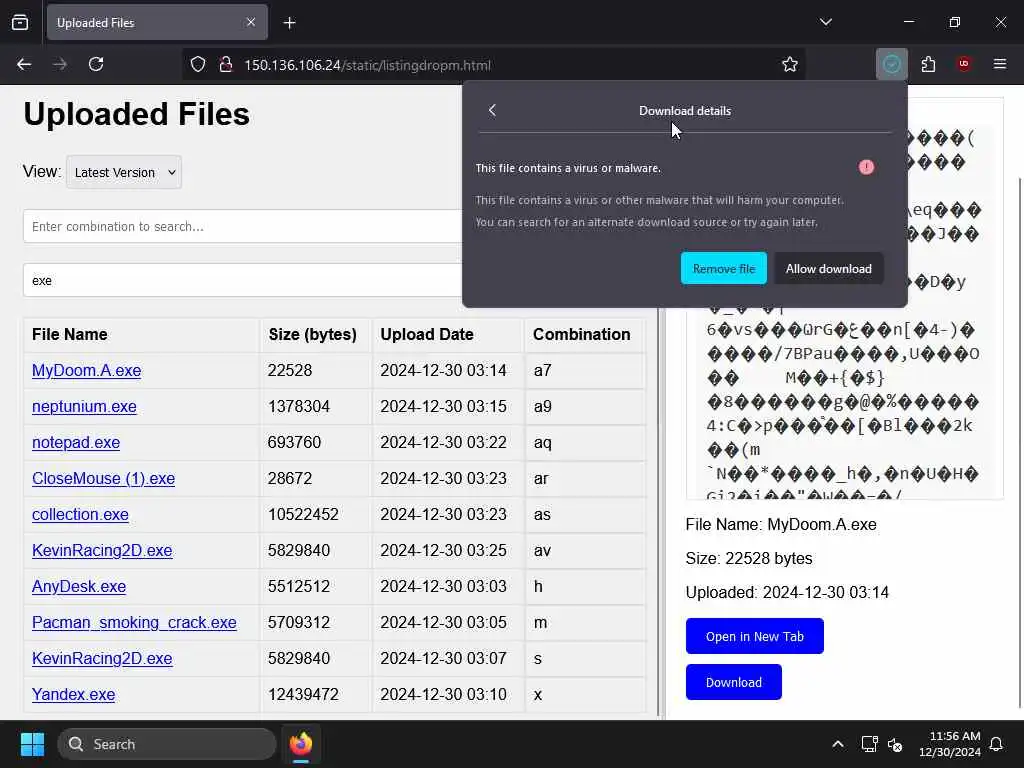Click the Open in New Tab button
Image resolution: width=1024 pixels, height=768 pixels.
(754, 636)
